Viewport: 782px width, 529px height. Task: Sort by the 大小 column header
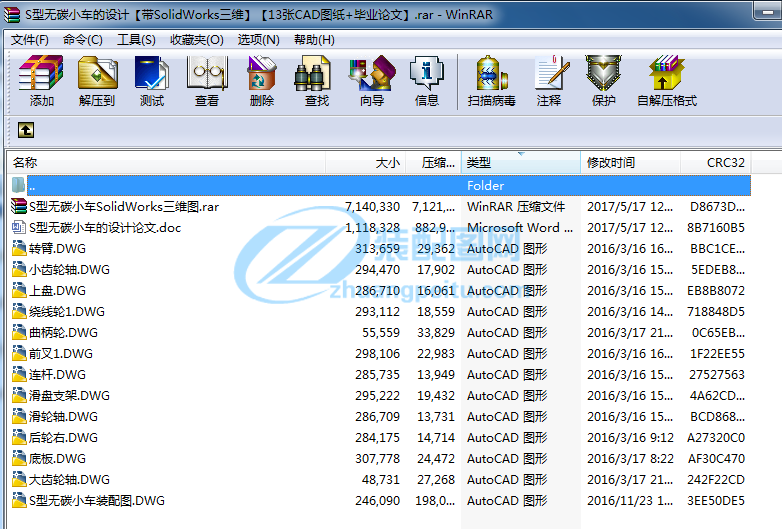tap(366, 163)
